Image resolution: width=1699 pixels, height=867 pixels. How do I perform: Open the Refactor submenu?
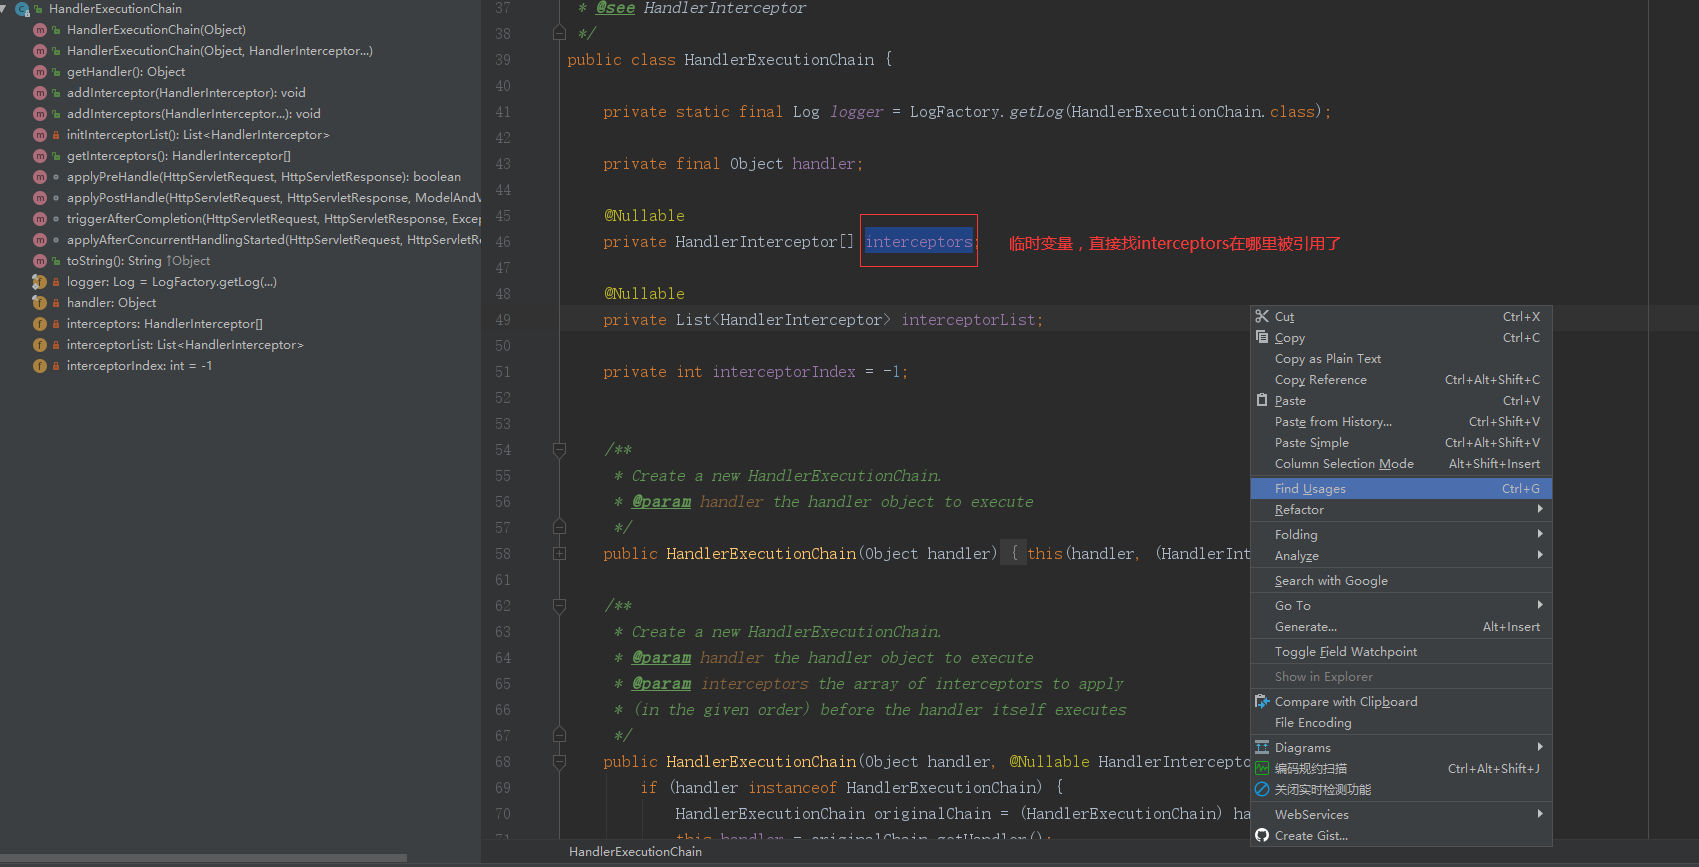pos(1401,510)
